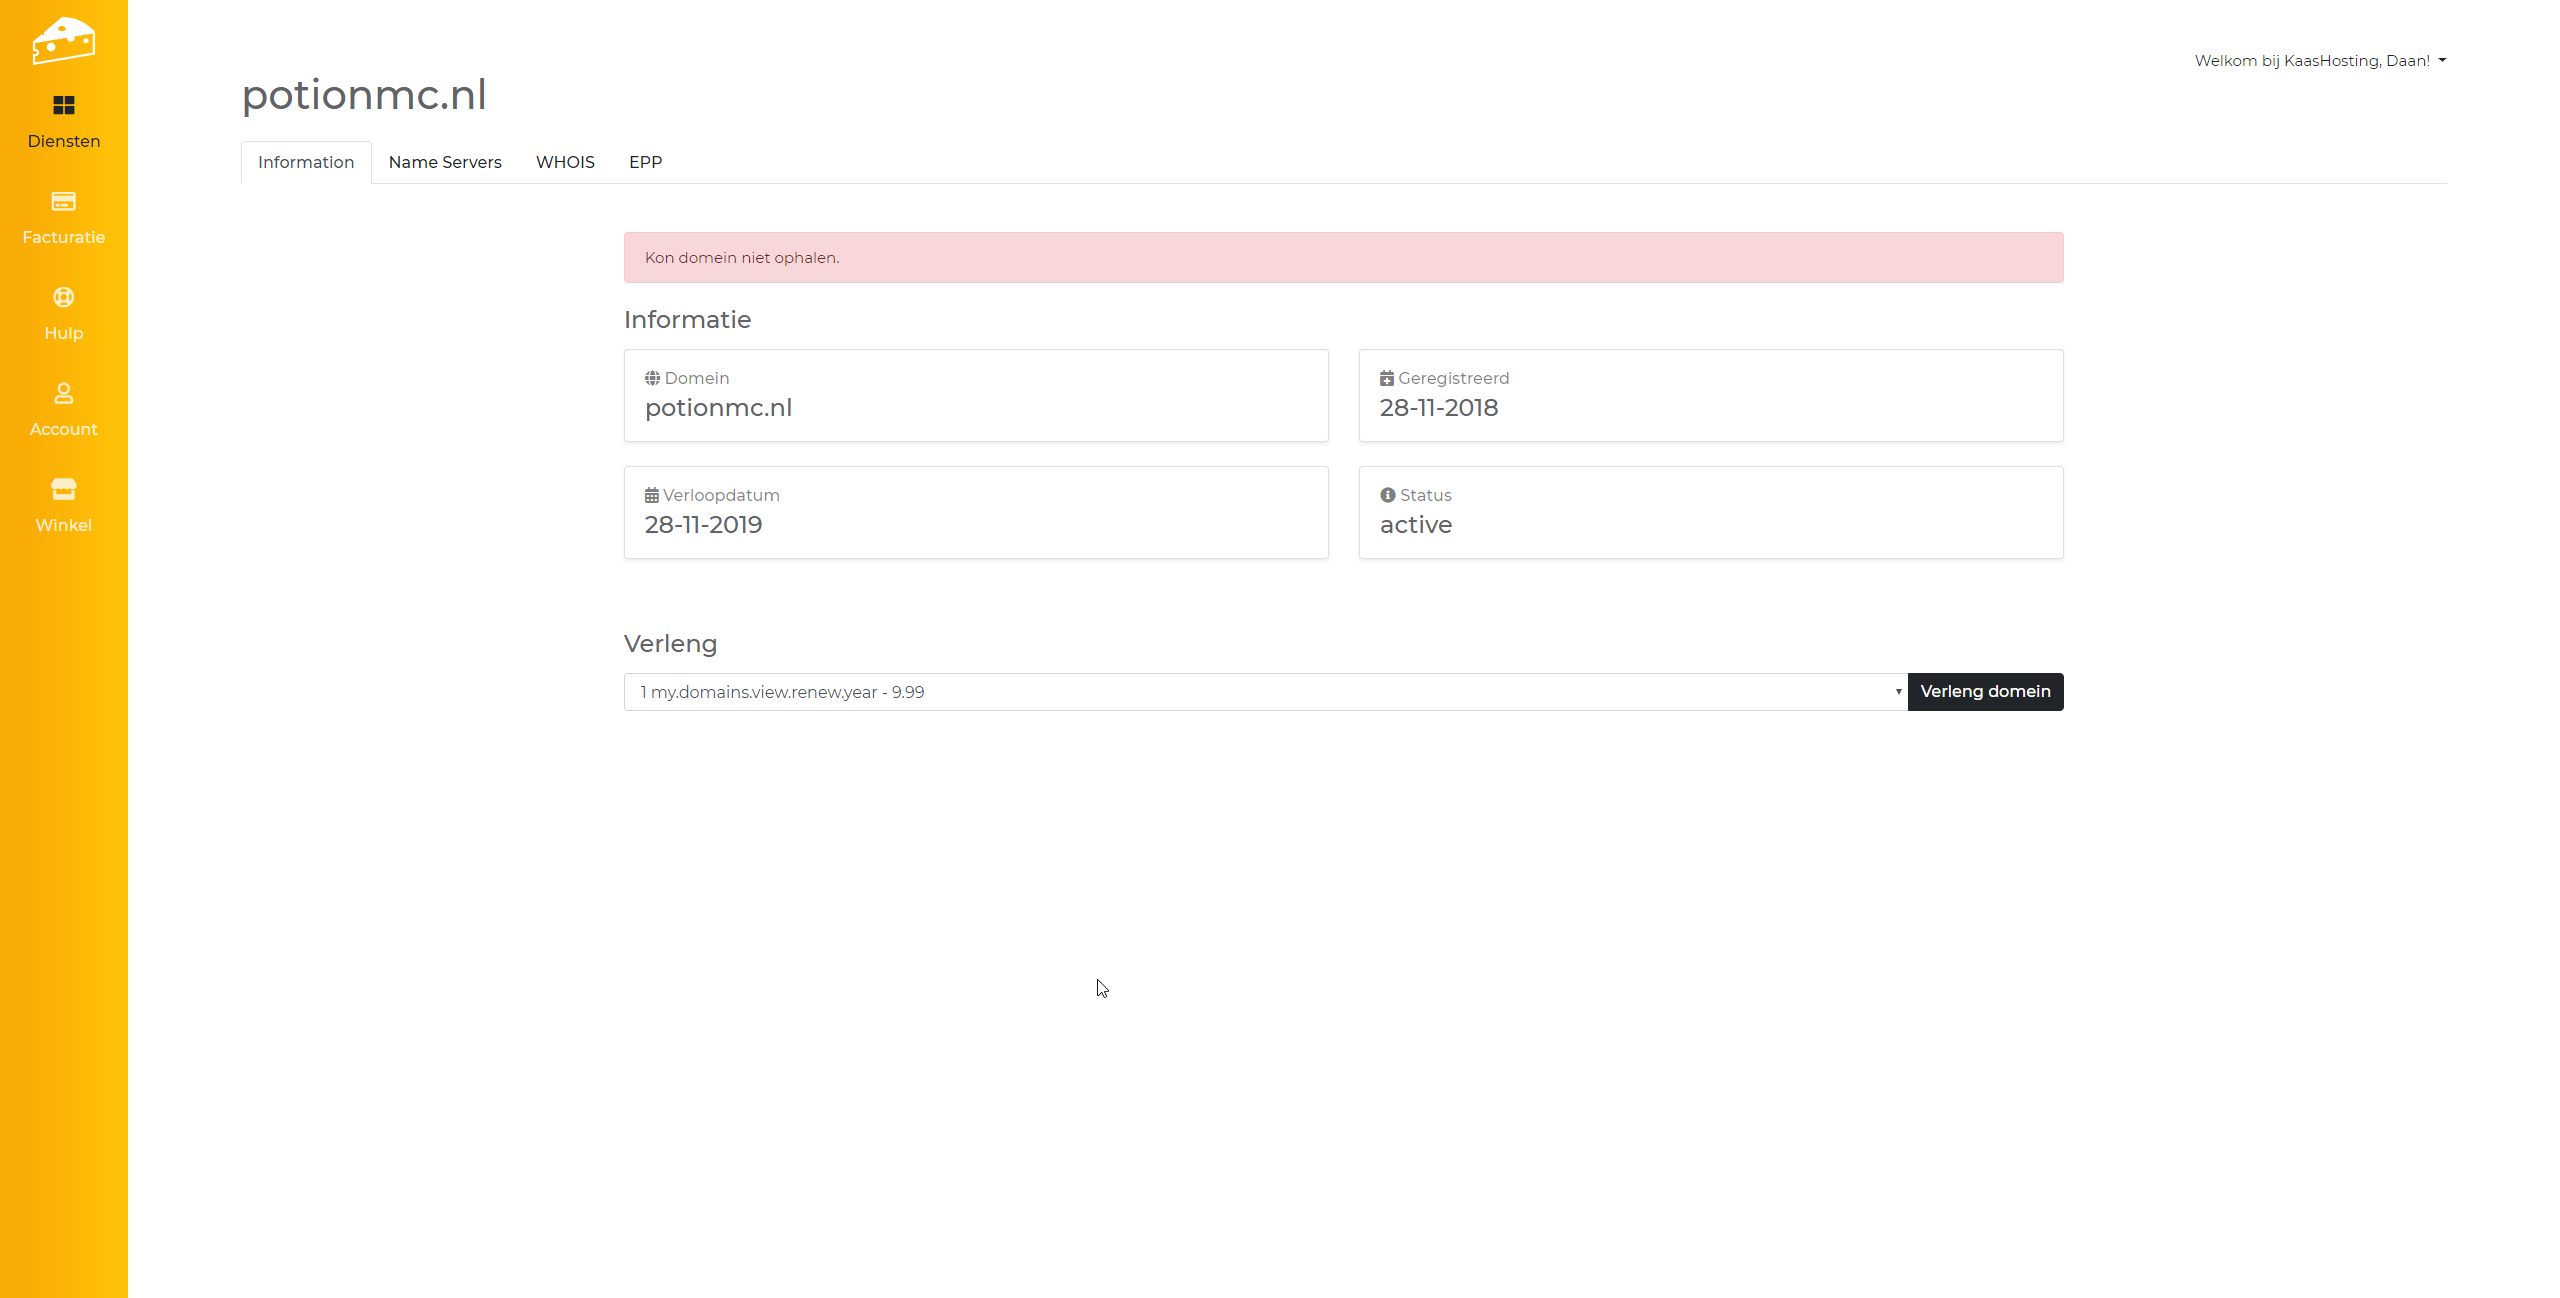Open the EPP tab

[645, 162]
